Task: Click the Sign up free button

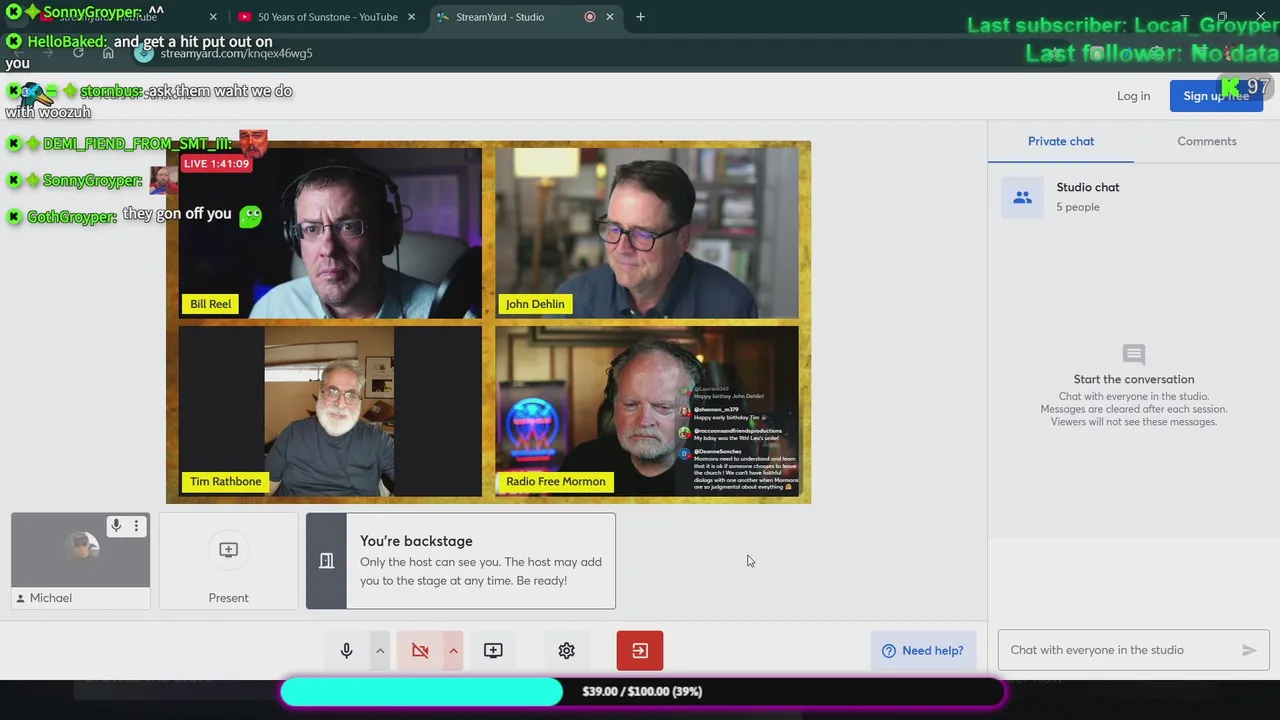Action: tap(1216, 96)
